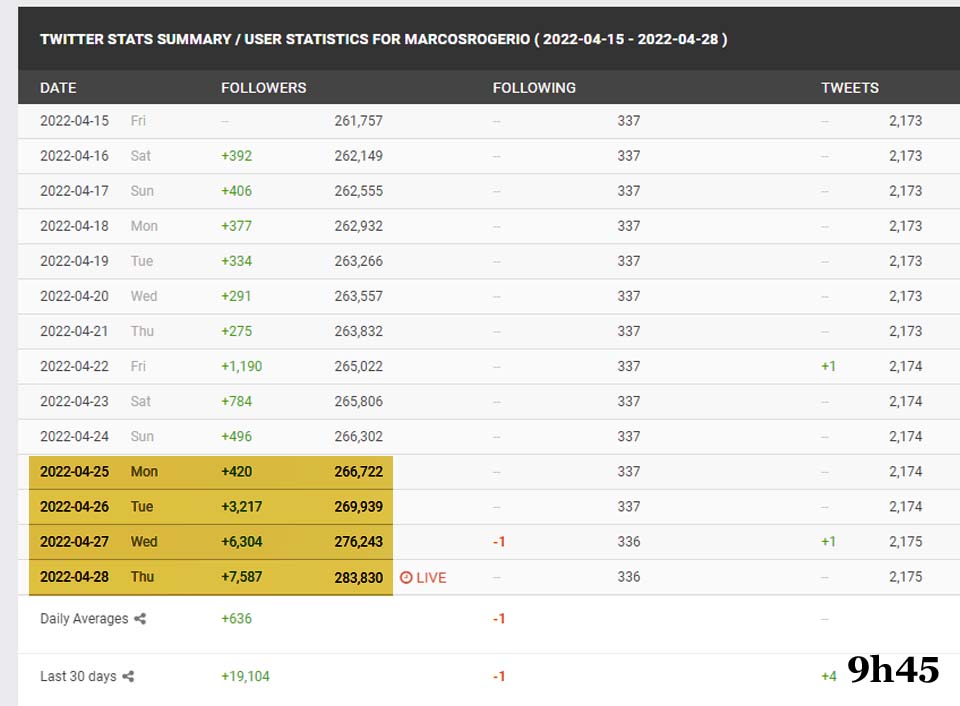Select the FOLLOWERS column header
960x706 pixels.
263,88
